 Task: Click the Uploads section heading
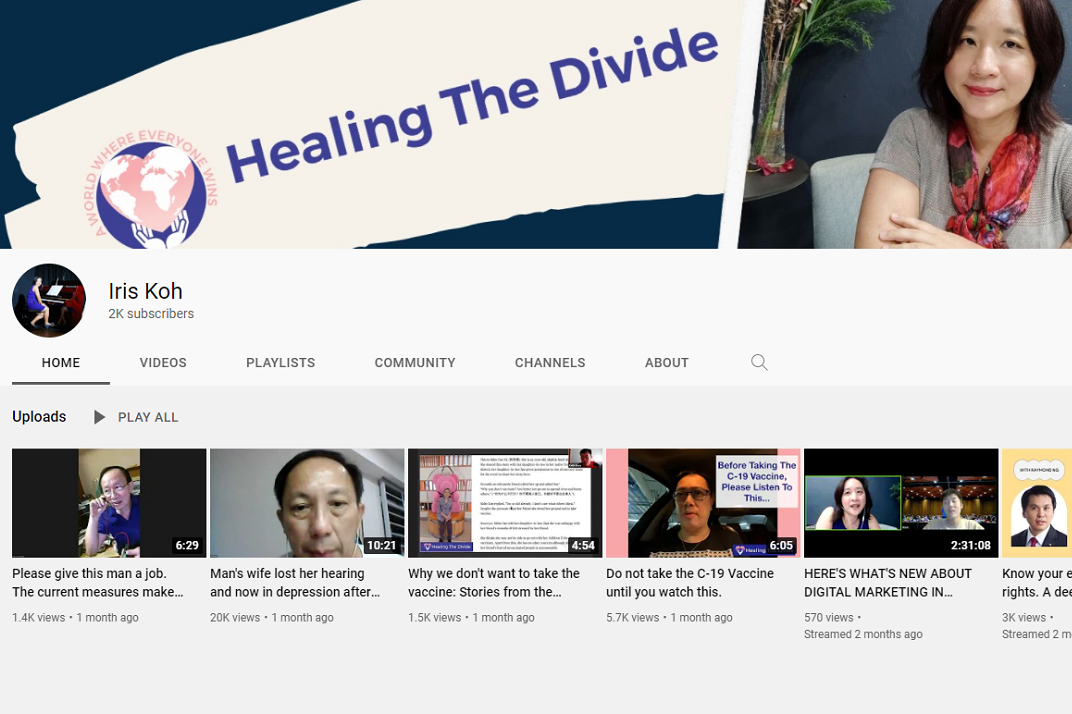pyautogui.click(x=39, y=417)
